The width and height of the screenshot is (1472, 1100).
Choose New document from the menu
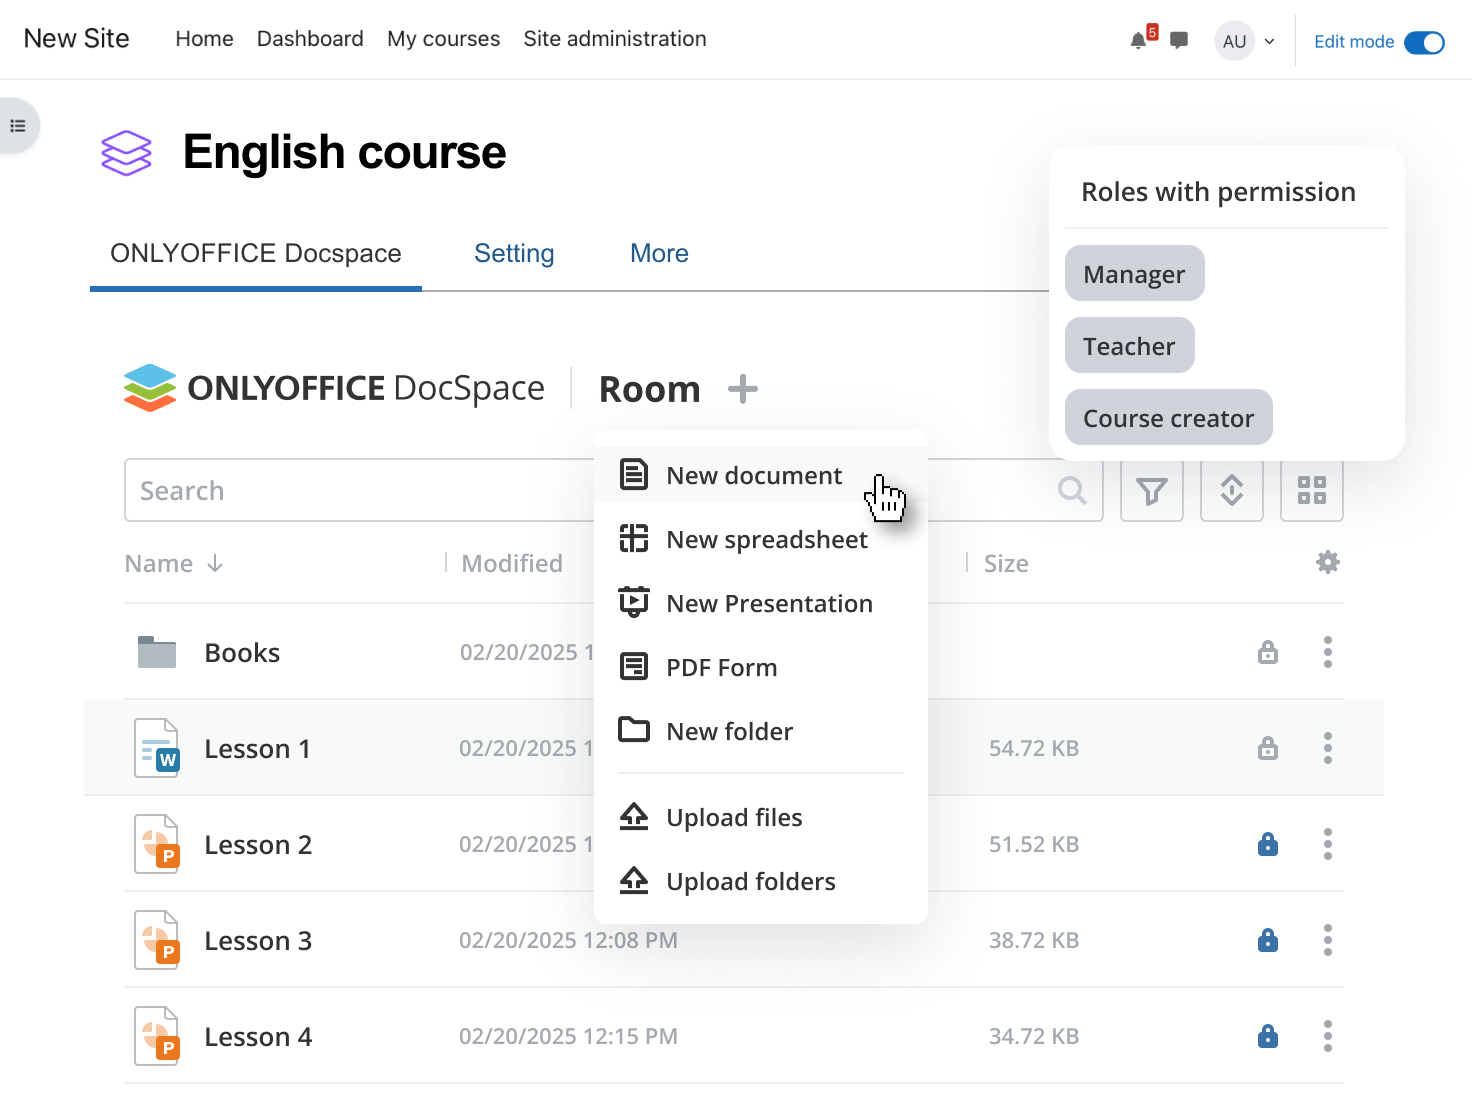[x=761, y=475]
